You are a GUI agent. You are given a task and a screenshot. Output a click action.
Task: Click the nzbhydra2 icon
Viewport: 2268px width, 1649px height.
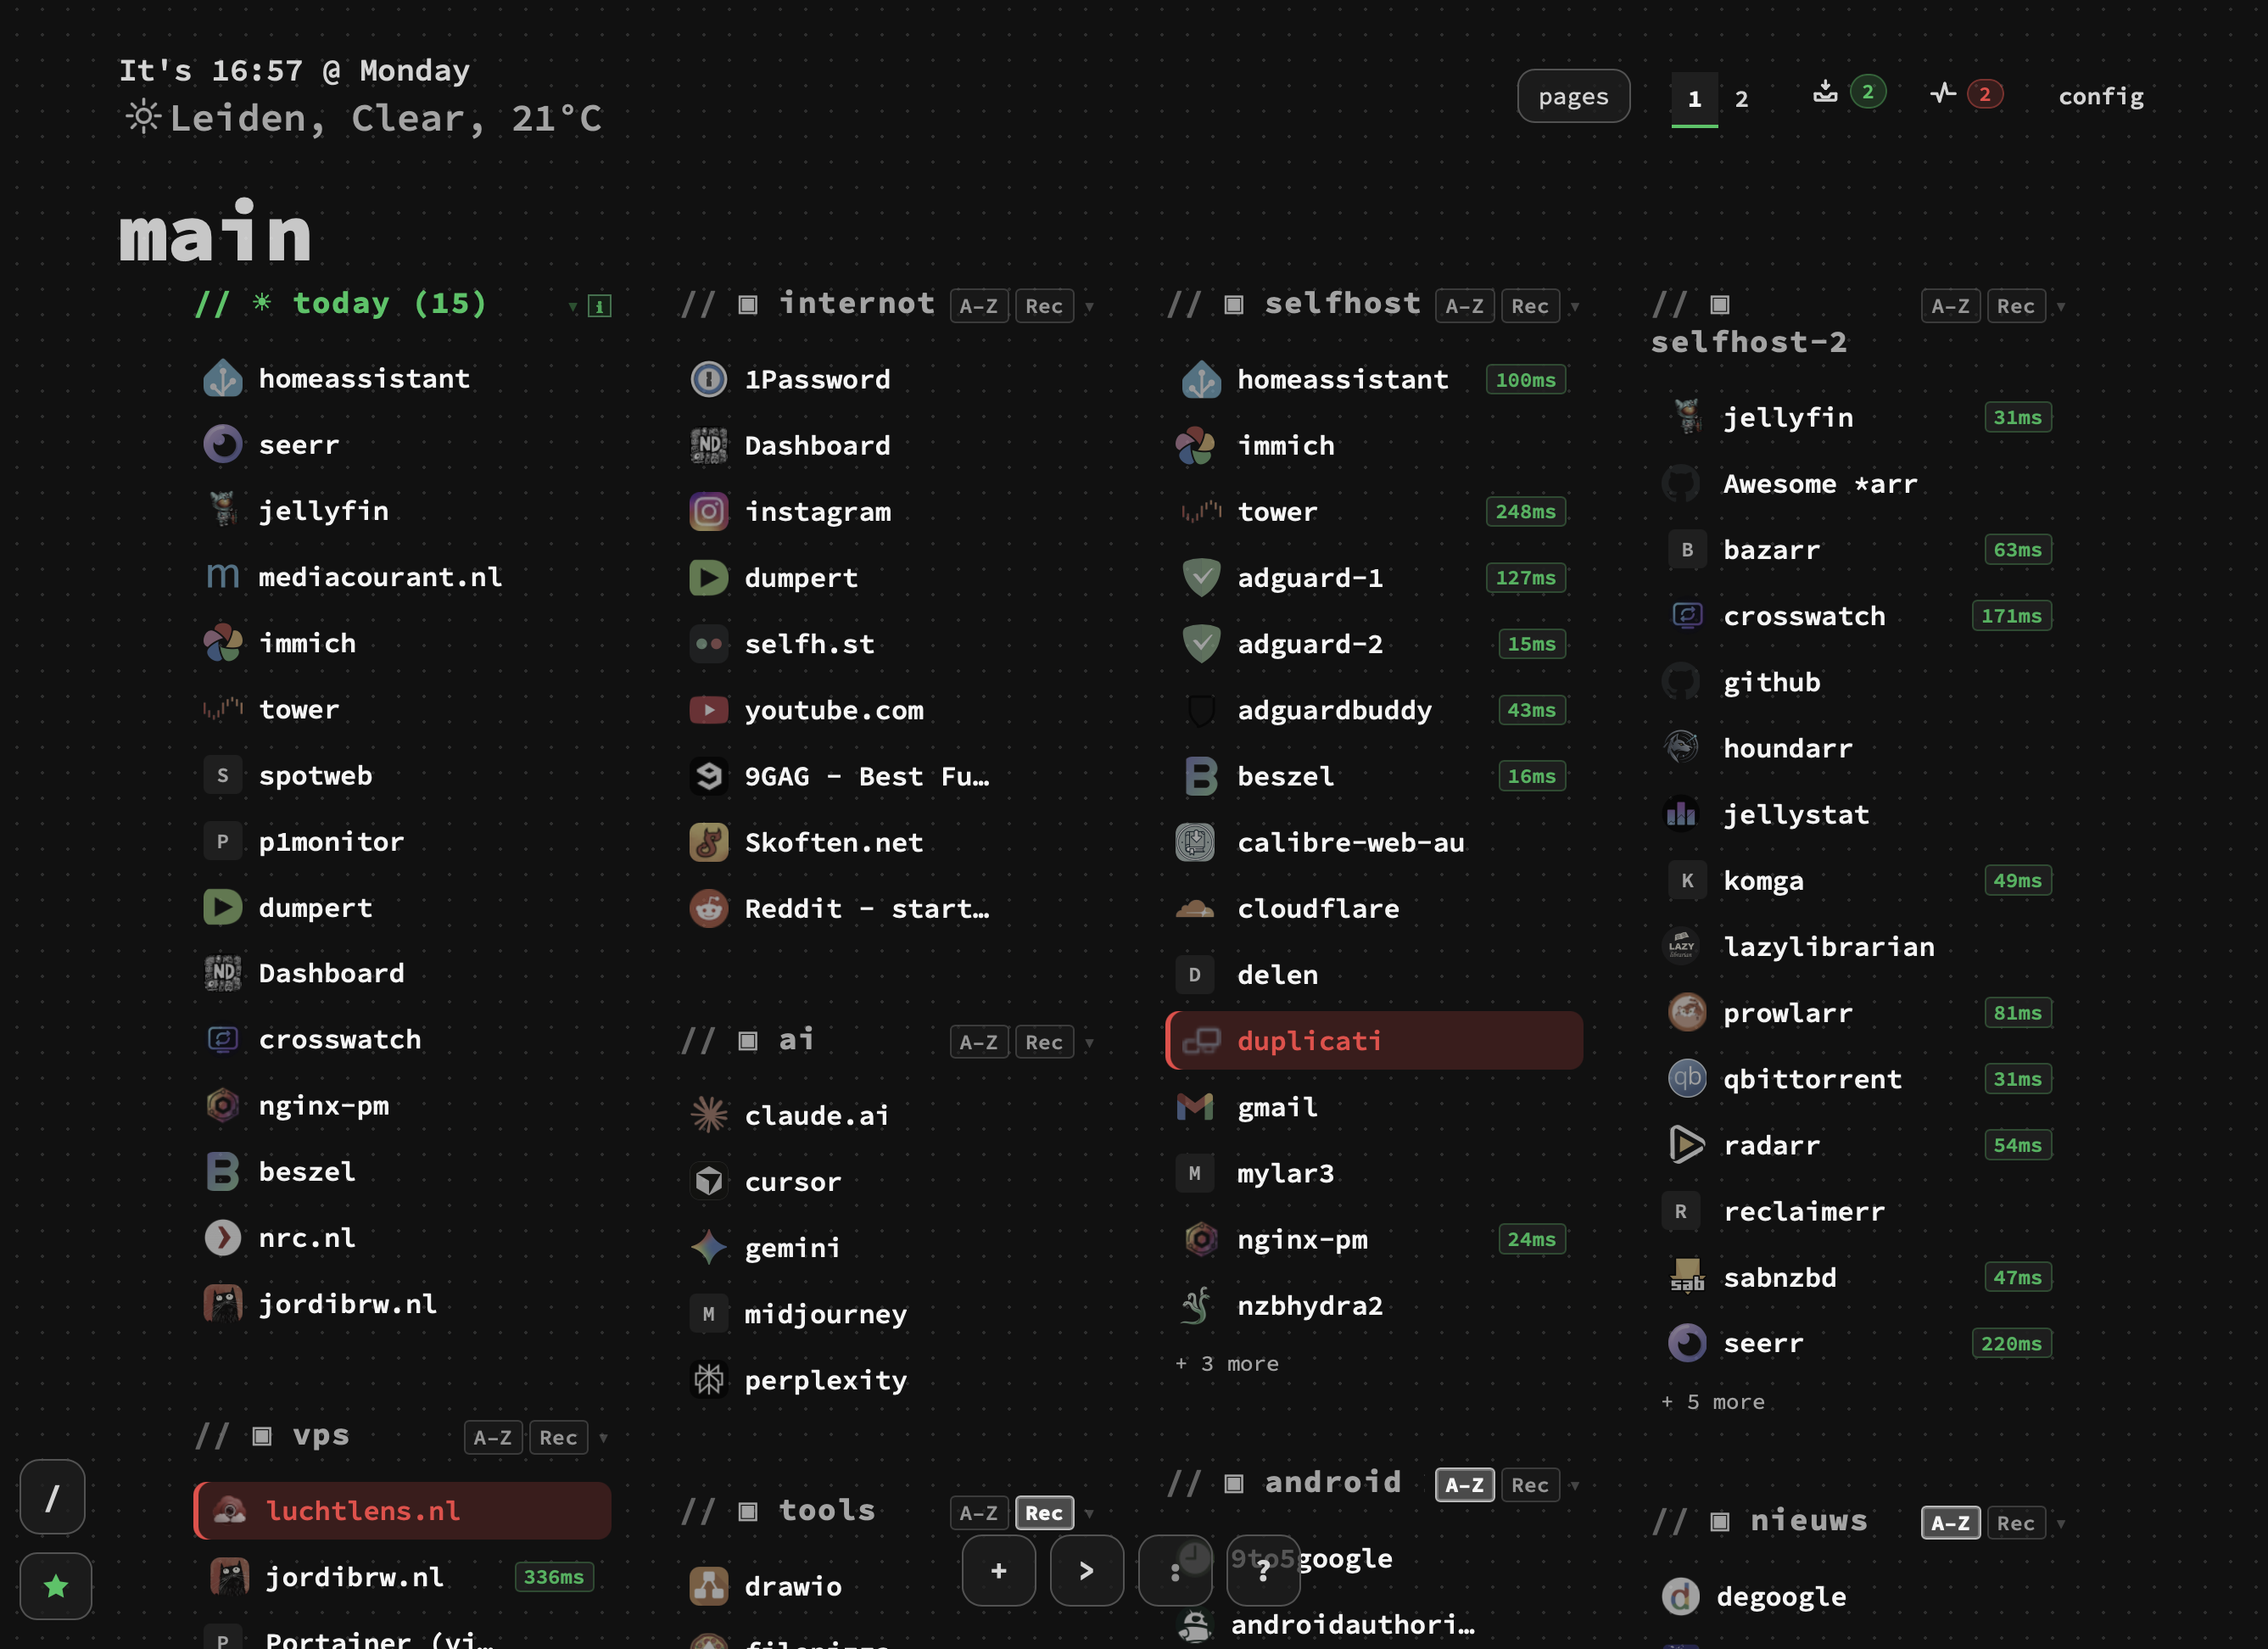coord(1195,1305)
